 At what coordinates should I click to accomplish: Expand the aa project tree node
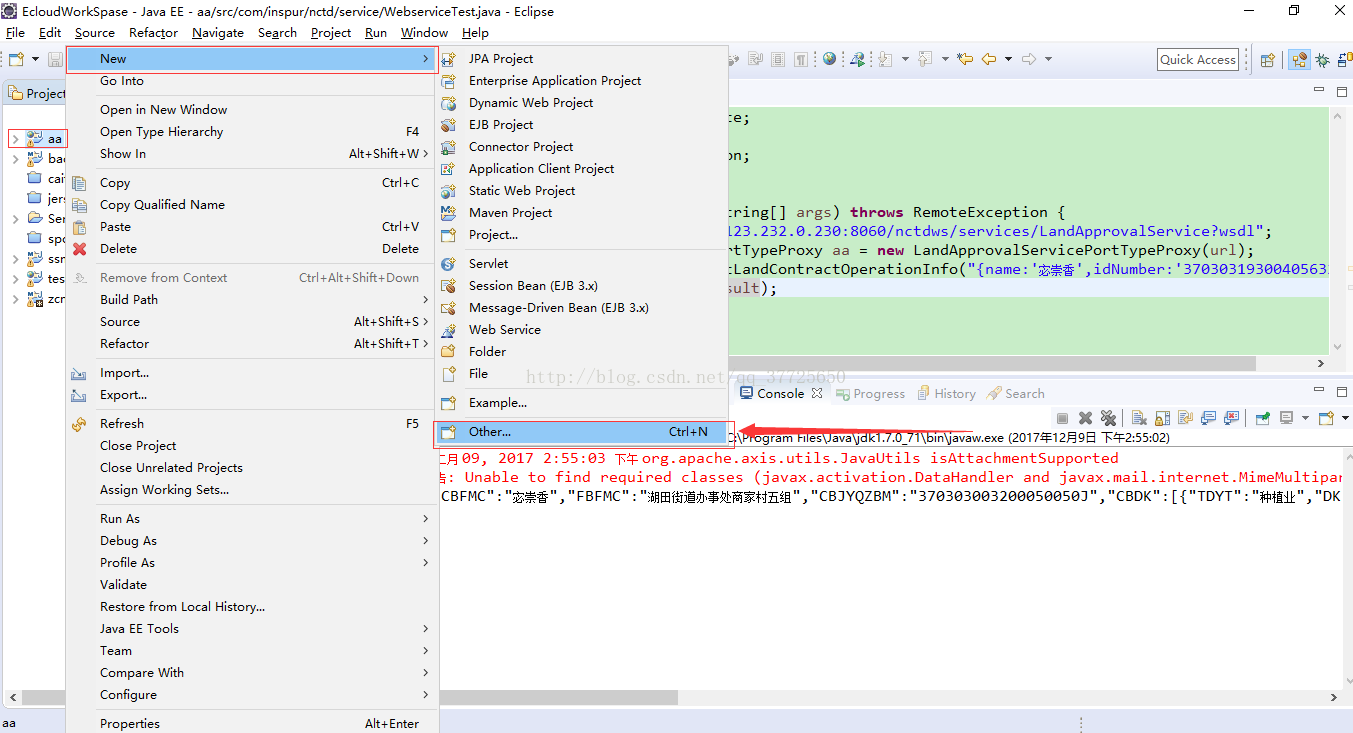pyautogui.click(x=15, y=139)
